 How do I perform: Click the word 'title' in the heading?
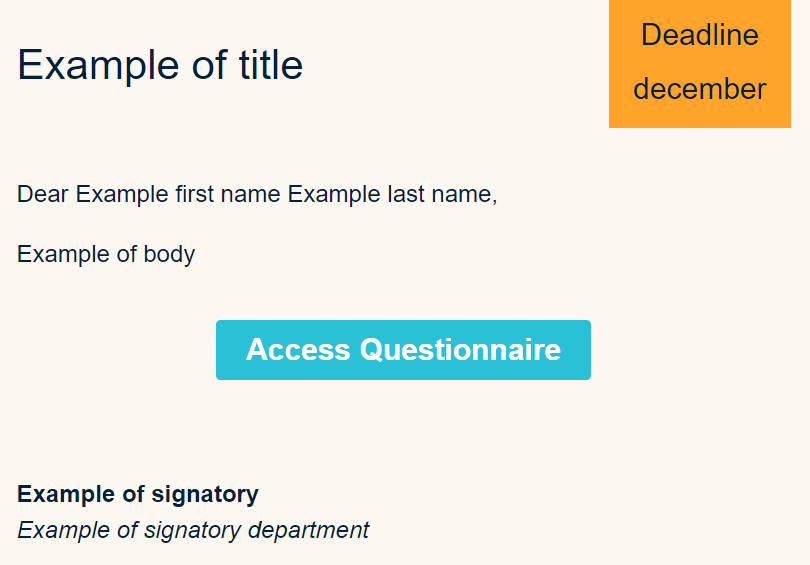tap(270, 66)
